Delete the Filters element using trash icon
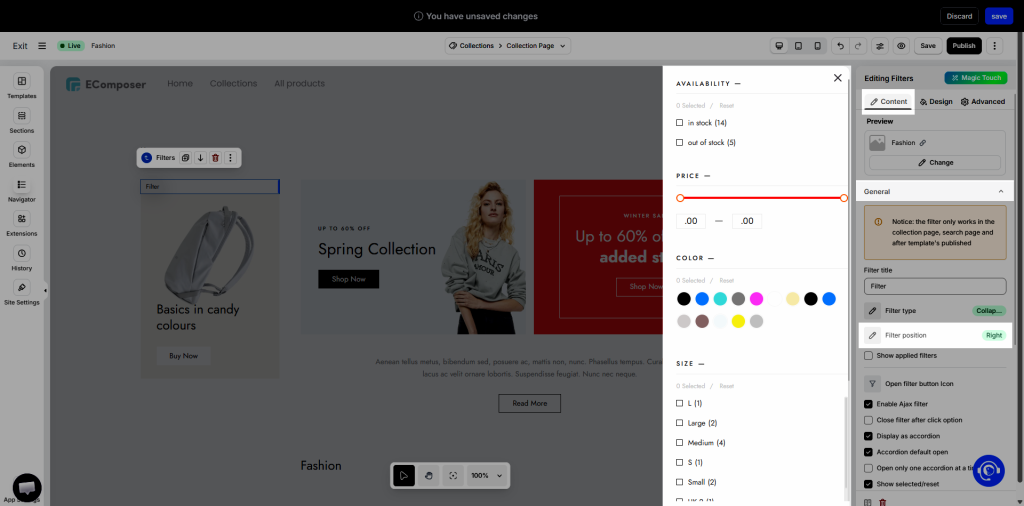This screenshot has width=1024, height=506. [215, 158]
